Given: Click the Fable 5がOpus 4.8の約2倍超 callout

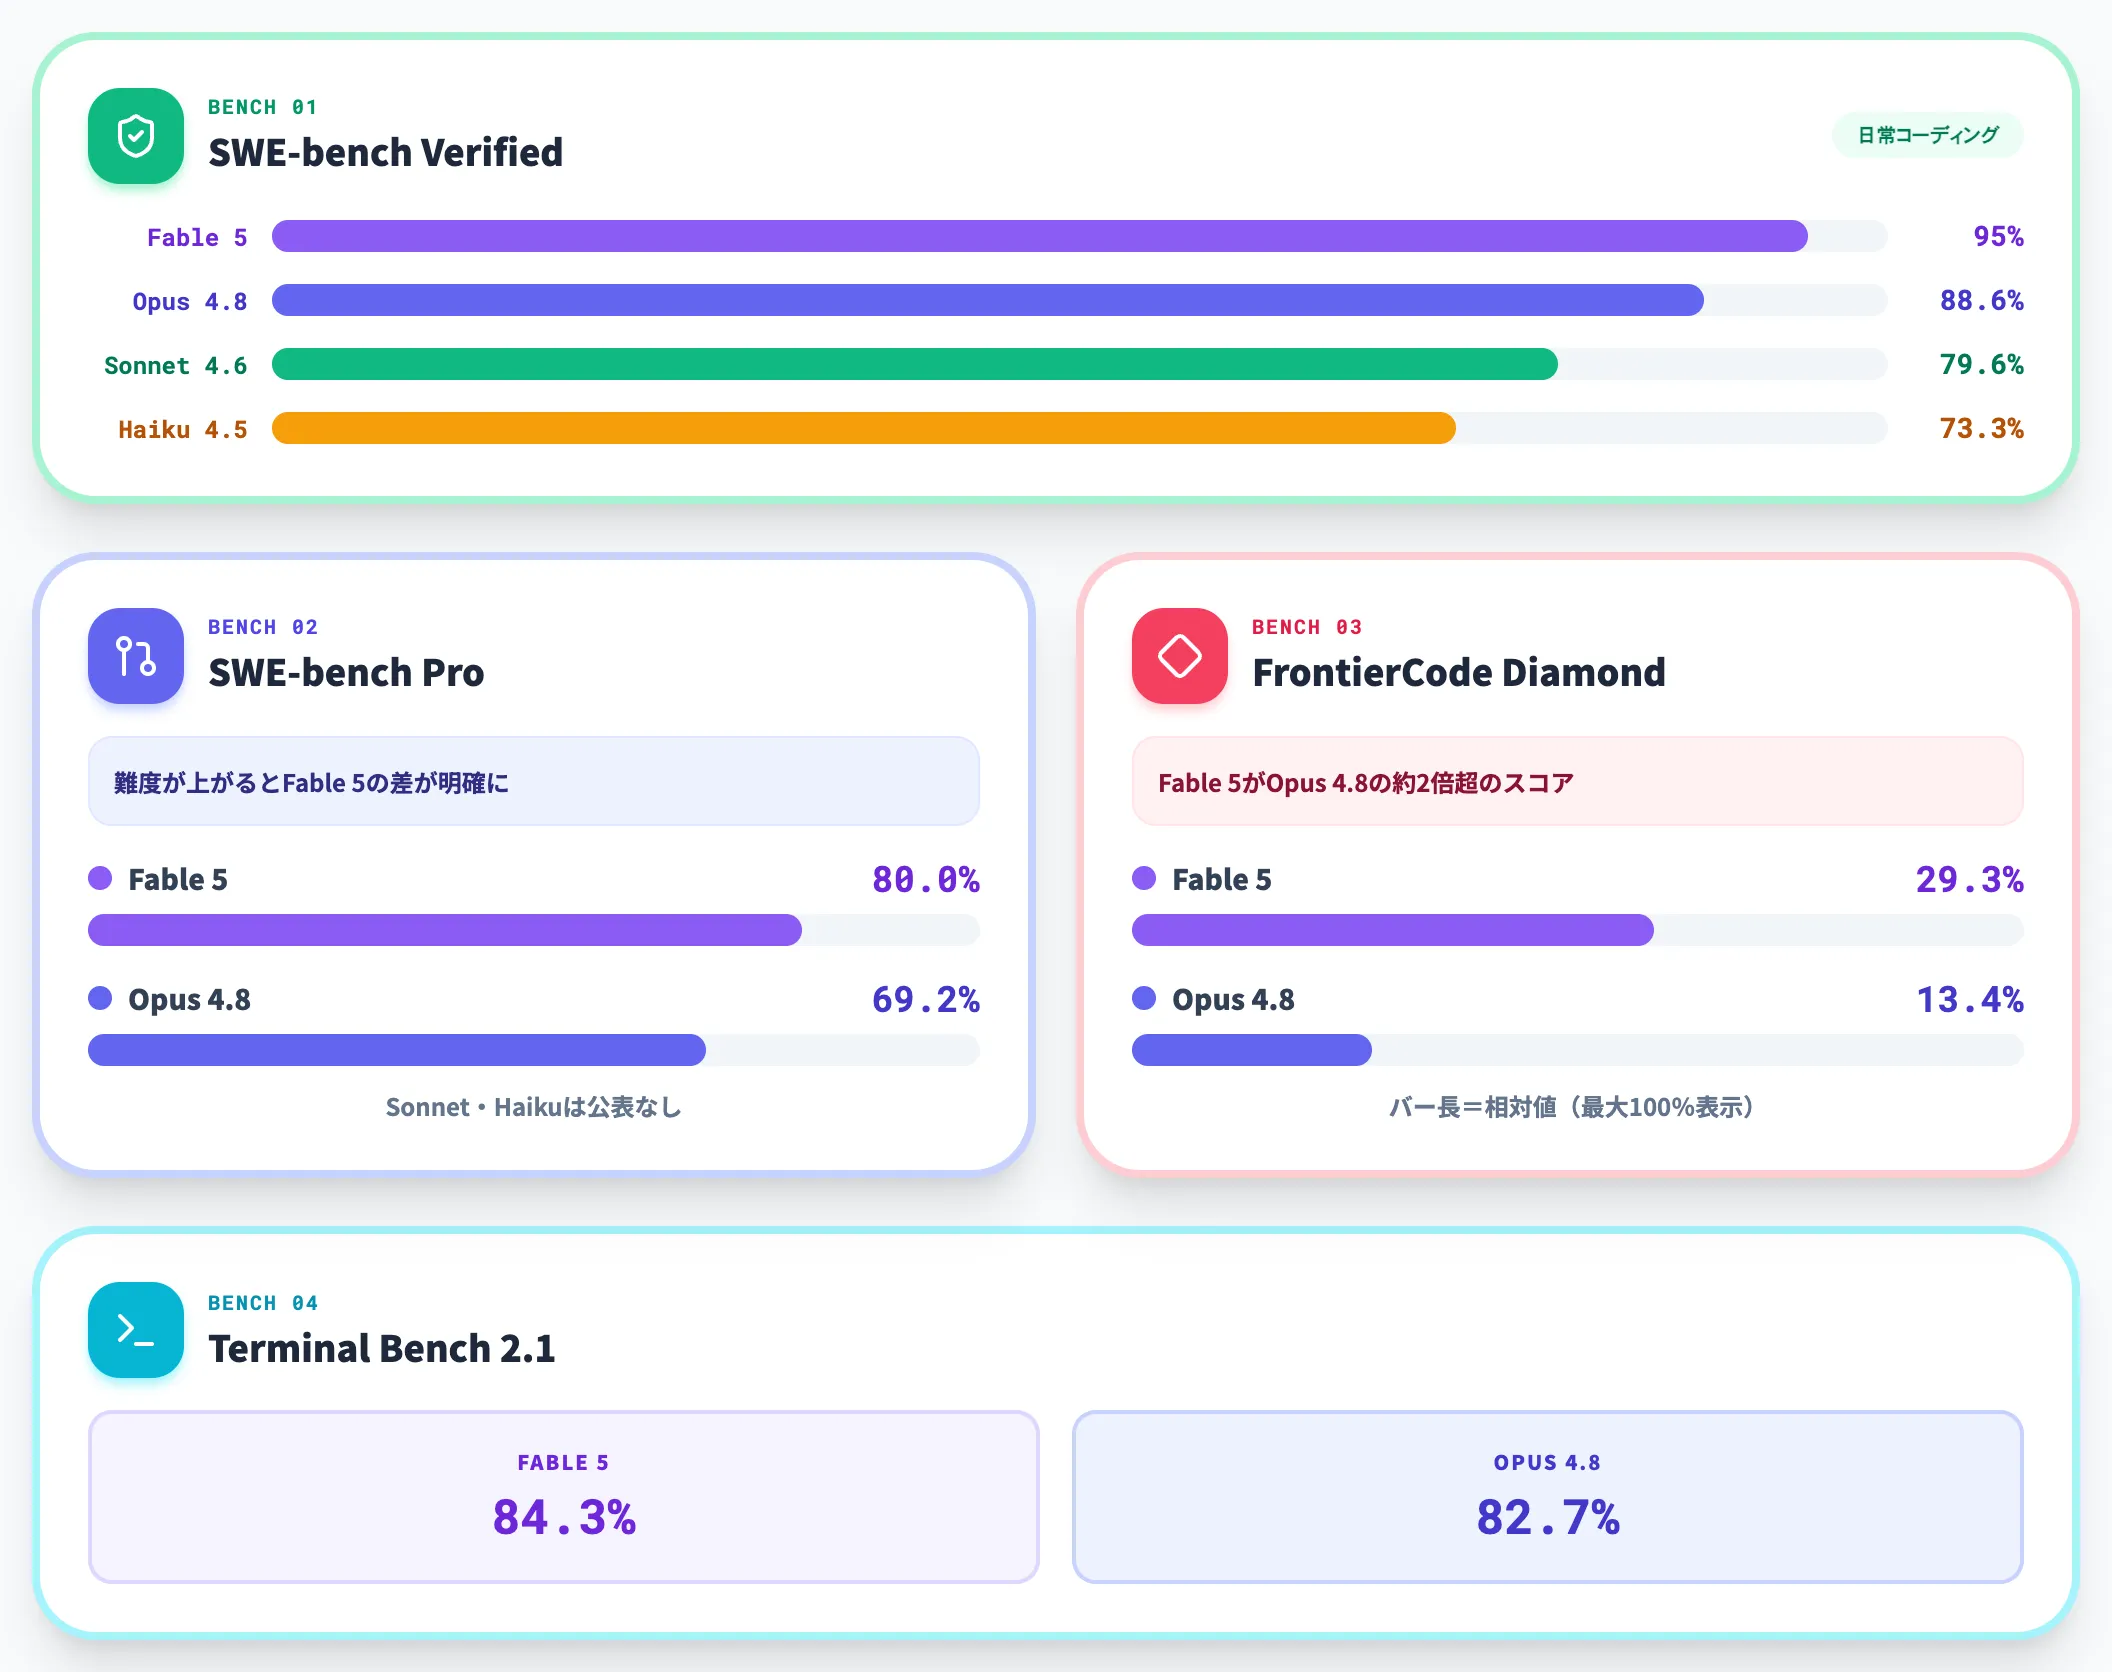Looking at the screenshot, I should coord(1578,782).
